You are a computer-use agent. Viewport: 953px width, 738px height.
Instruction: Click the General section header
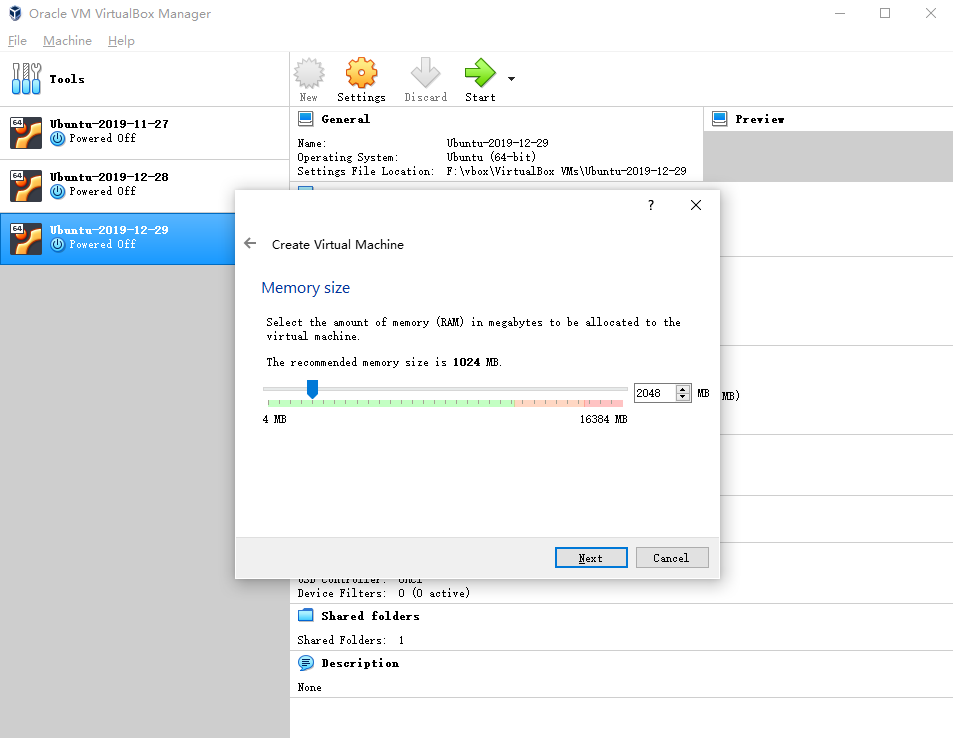pos(345,119)
